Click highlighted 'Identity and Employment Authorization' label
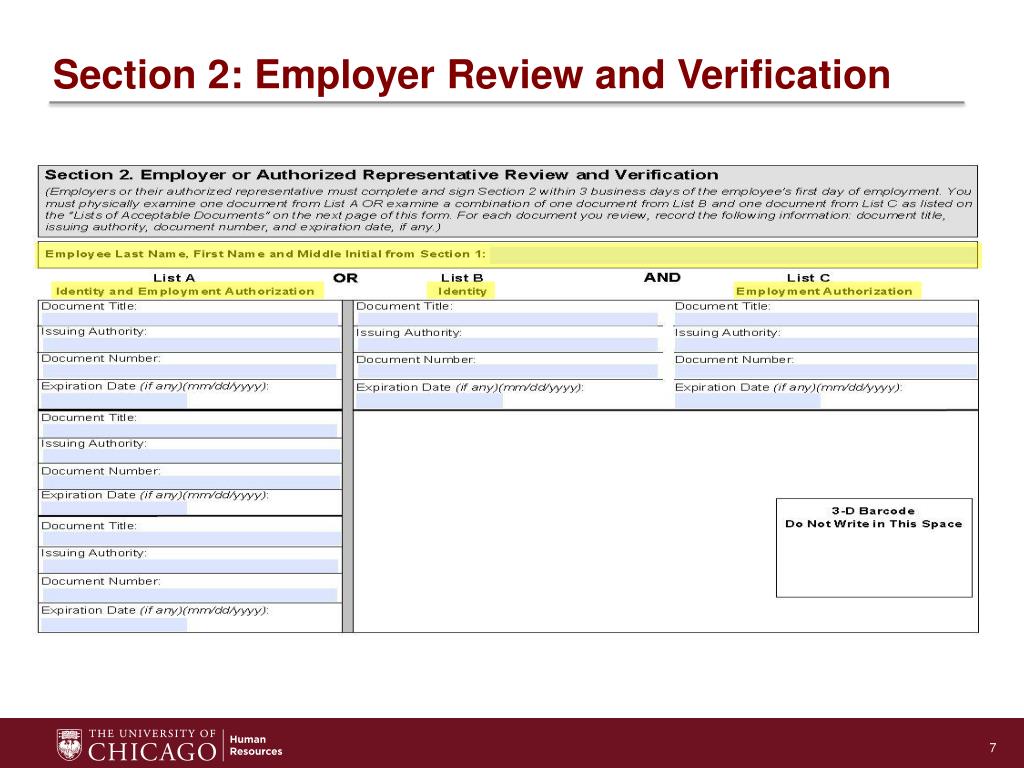 tap(185, 291)
